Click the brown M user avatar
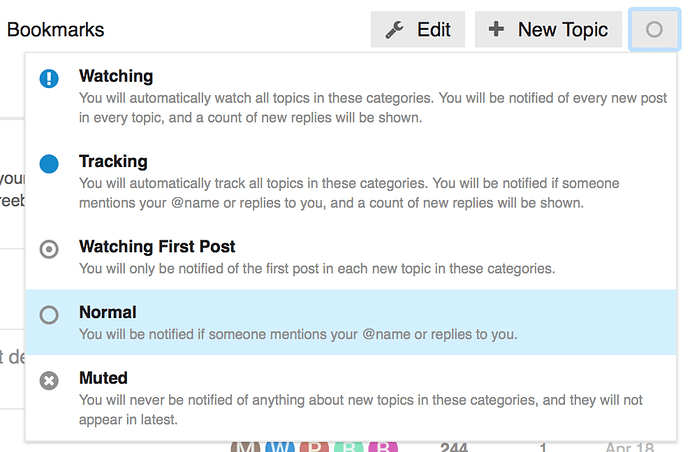 tap(246, 447)
